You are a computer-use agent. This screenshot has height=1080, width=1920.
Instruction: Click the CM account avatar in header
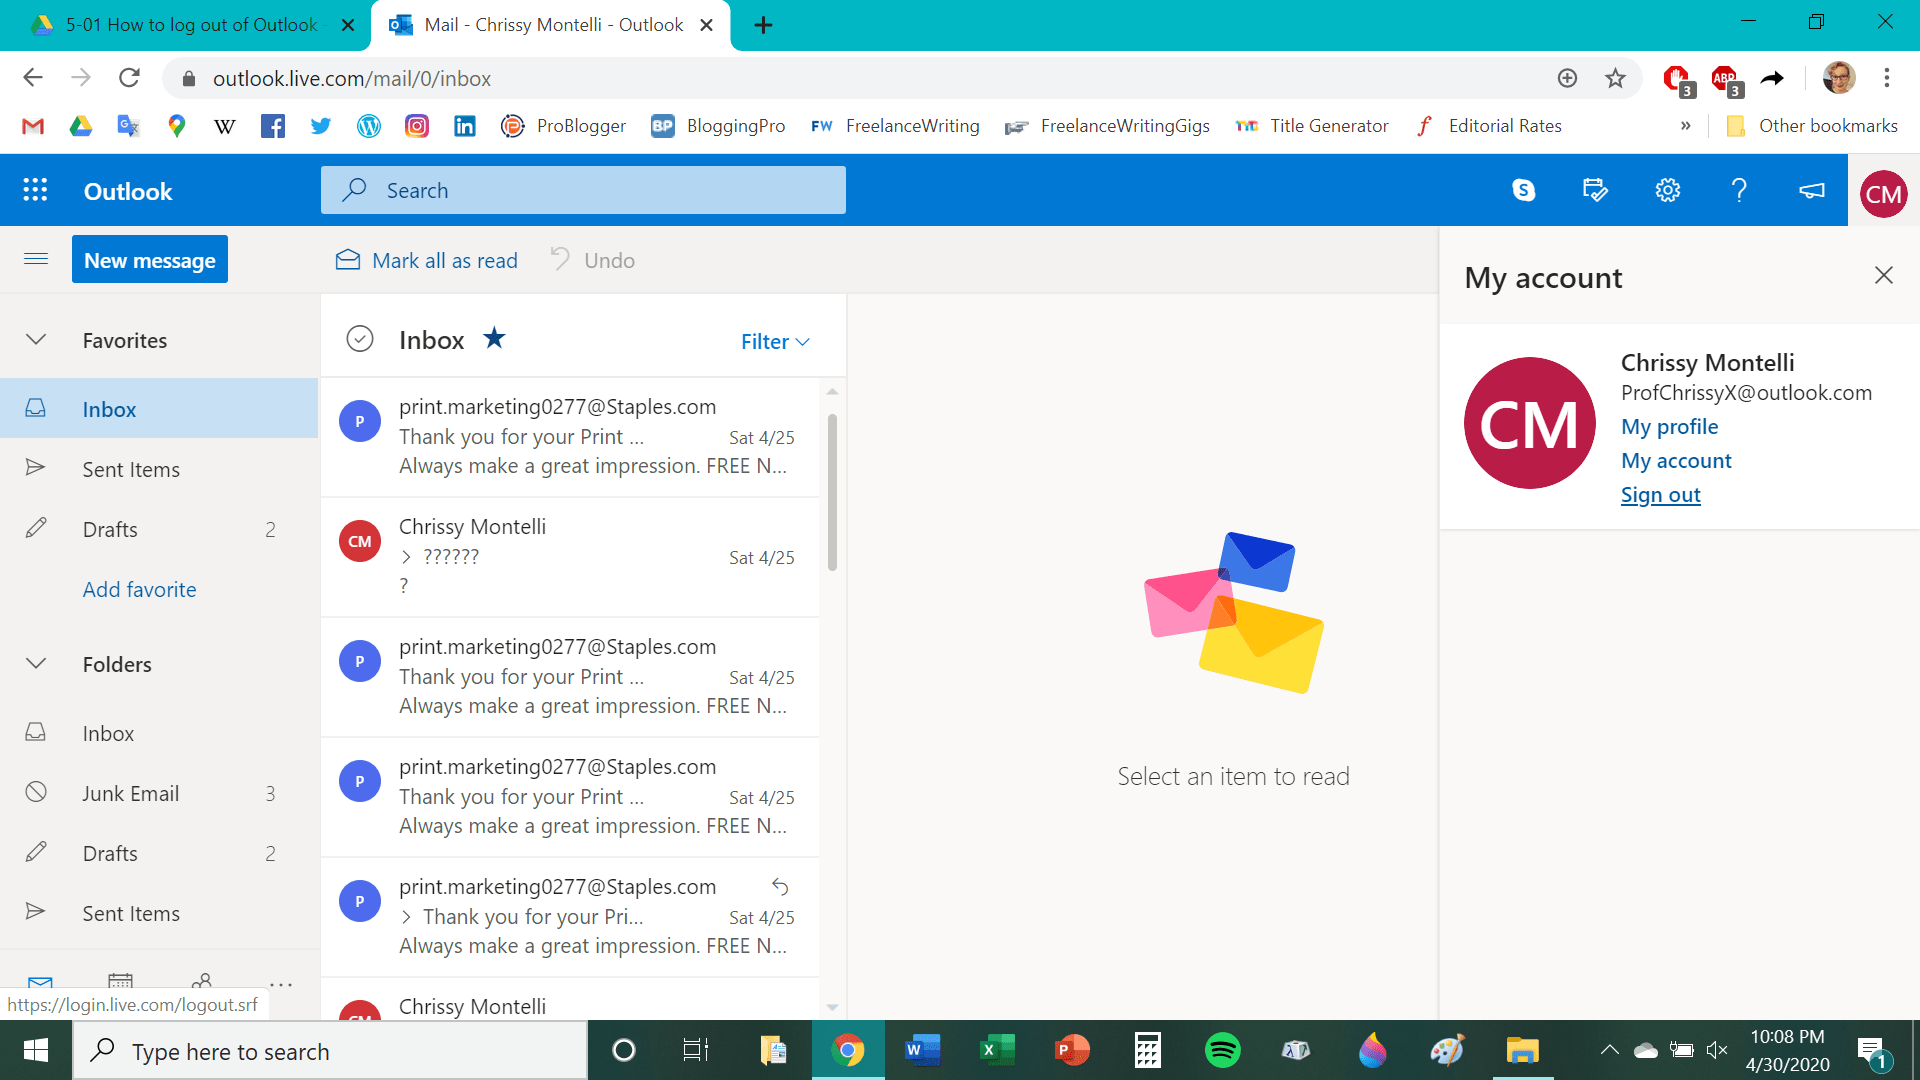click(x=1883, y=193)
